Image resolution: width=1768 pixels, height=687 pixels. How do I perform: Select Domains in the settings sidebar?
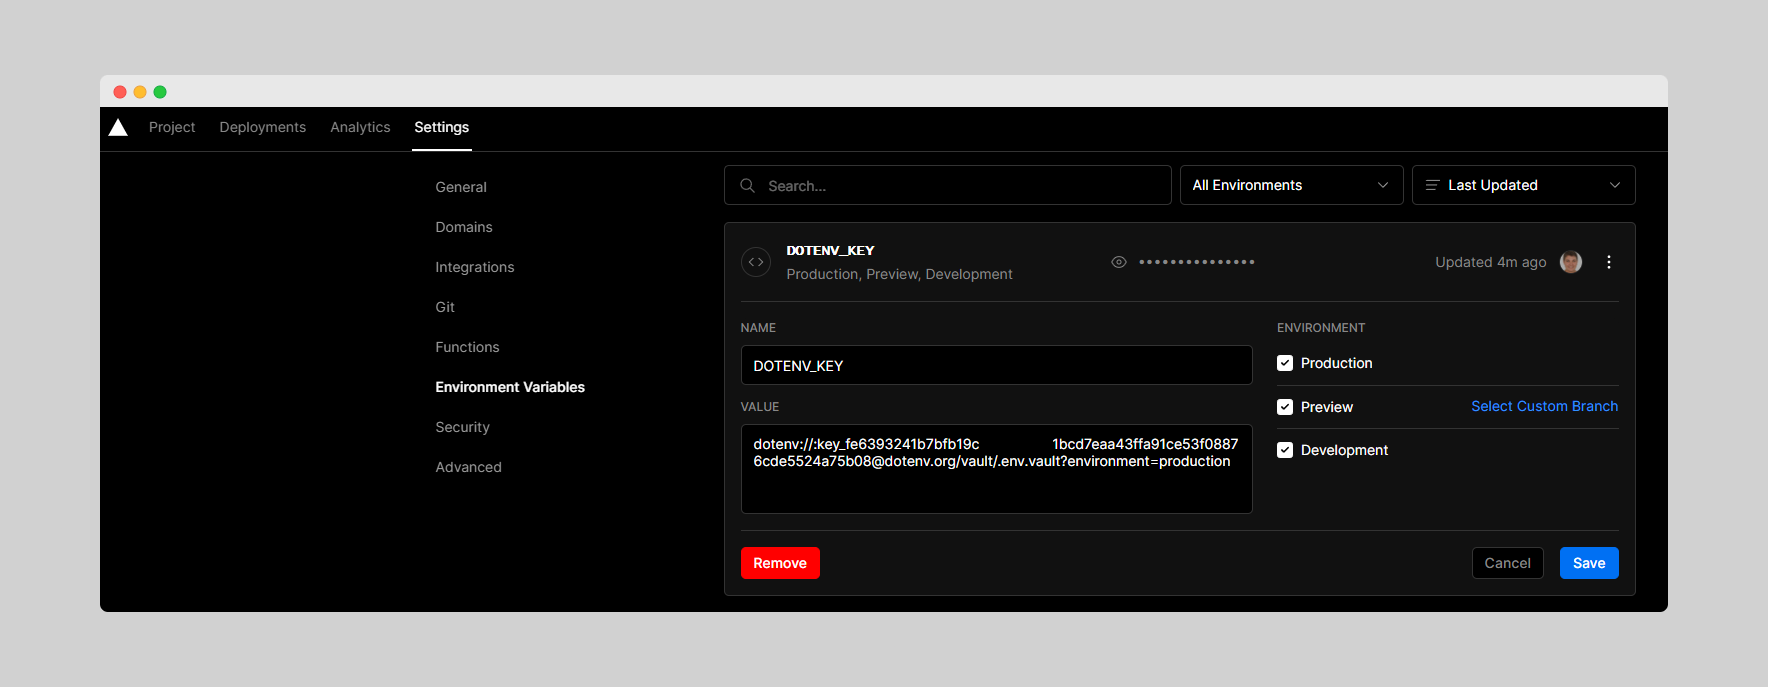[x=464, y=227]
